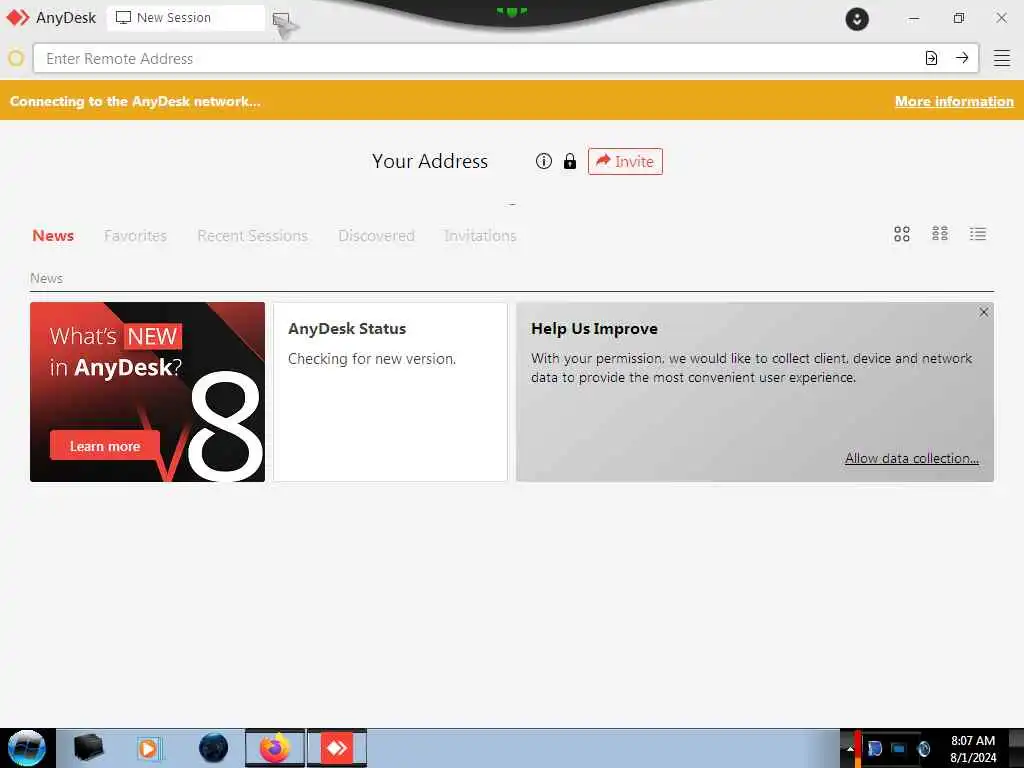Add a new session tab with monitor icon
The image size is (1024, 768).
pyautogui.click(x=281, y=20)
